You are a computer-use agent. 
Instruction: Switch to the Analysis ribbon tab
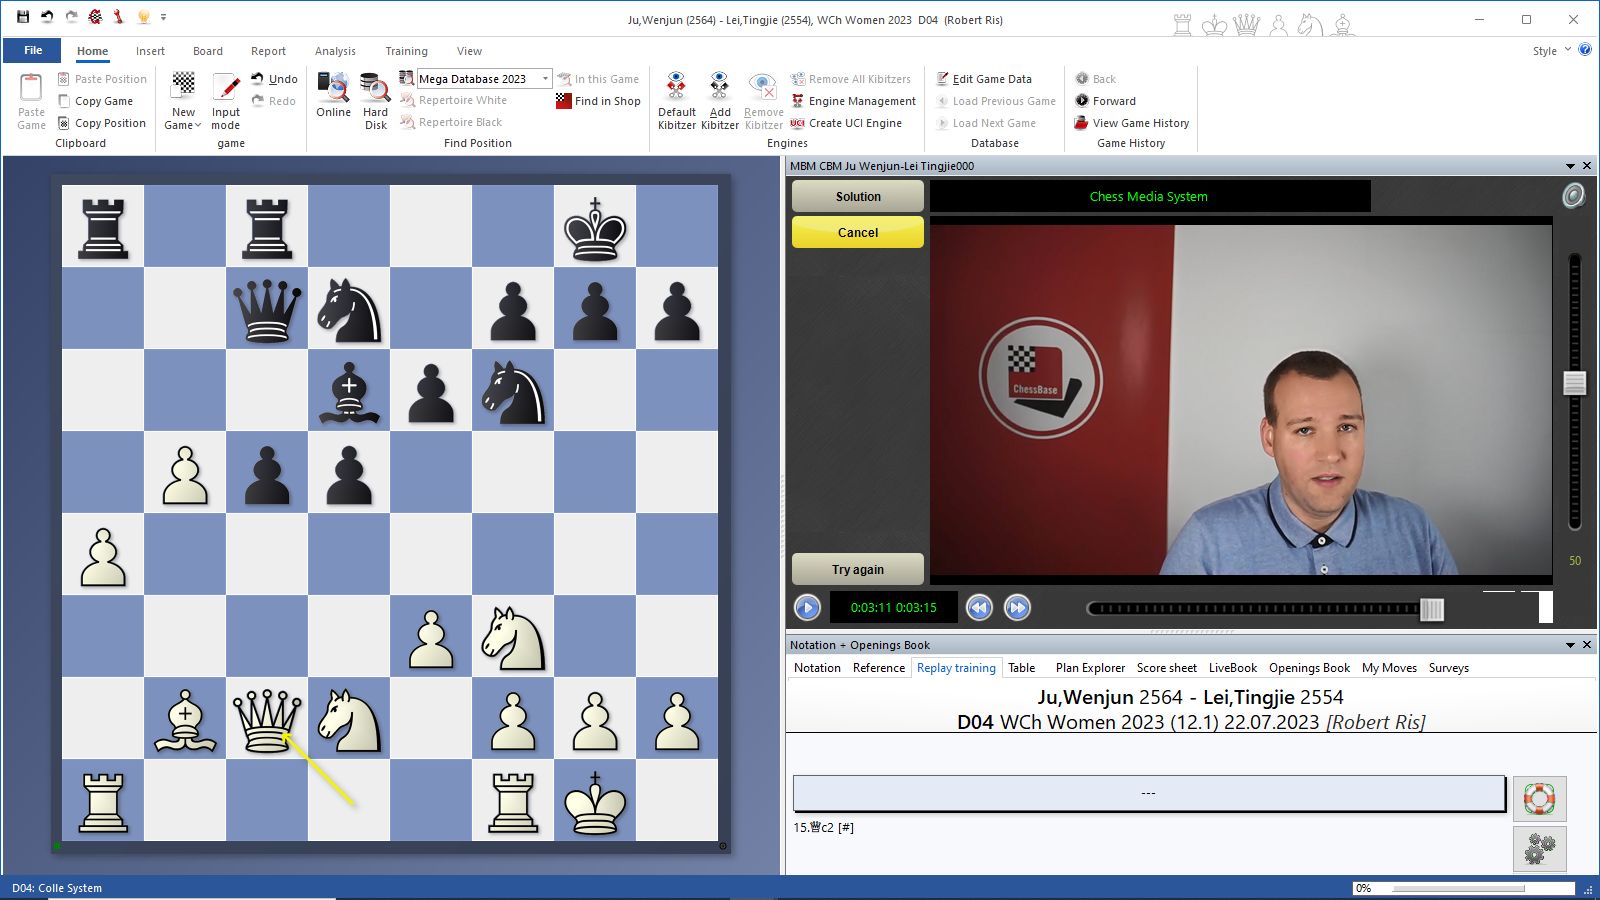coord(335,51)
